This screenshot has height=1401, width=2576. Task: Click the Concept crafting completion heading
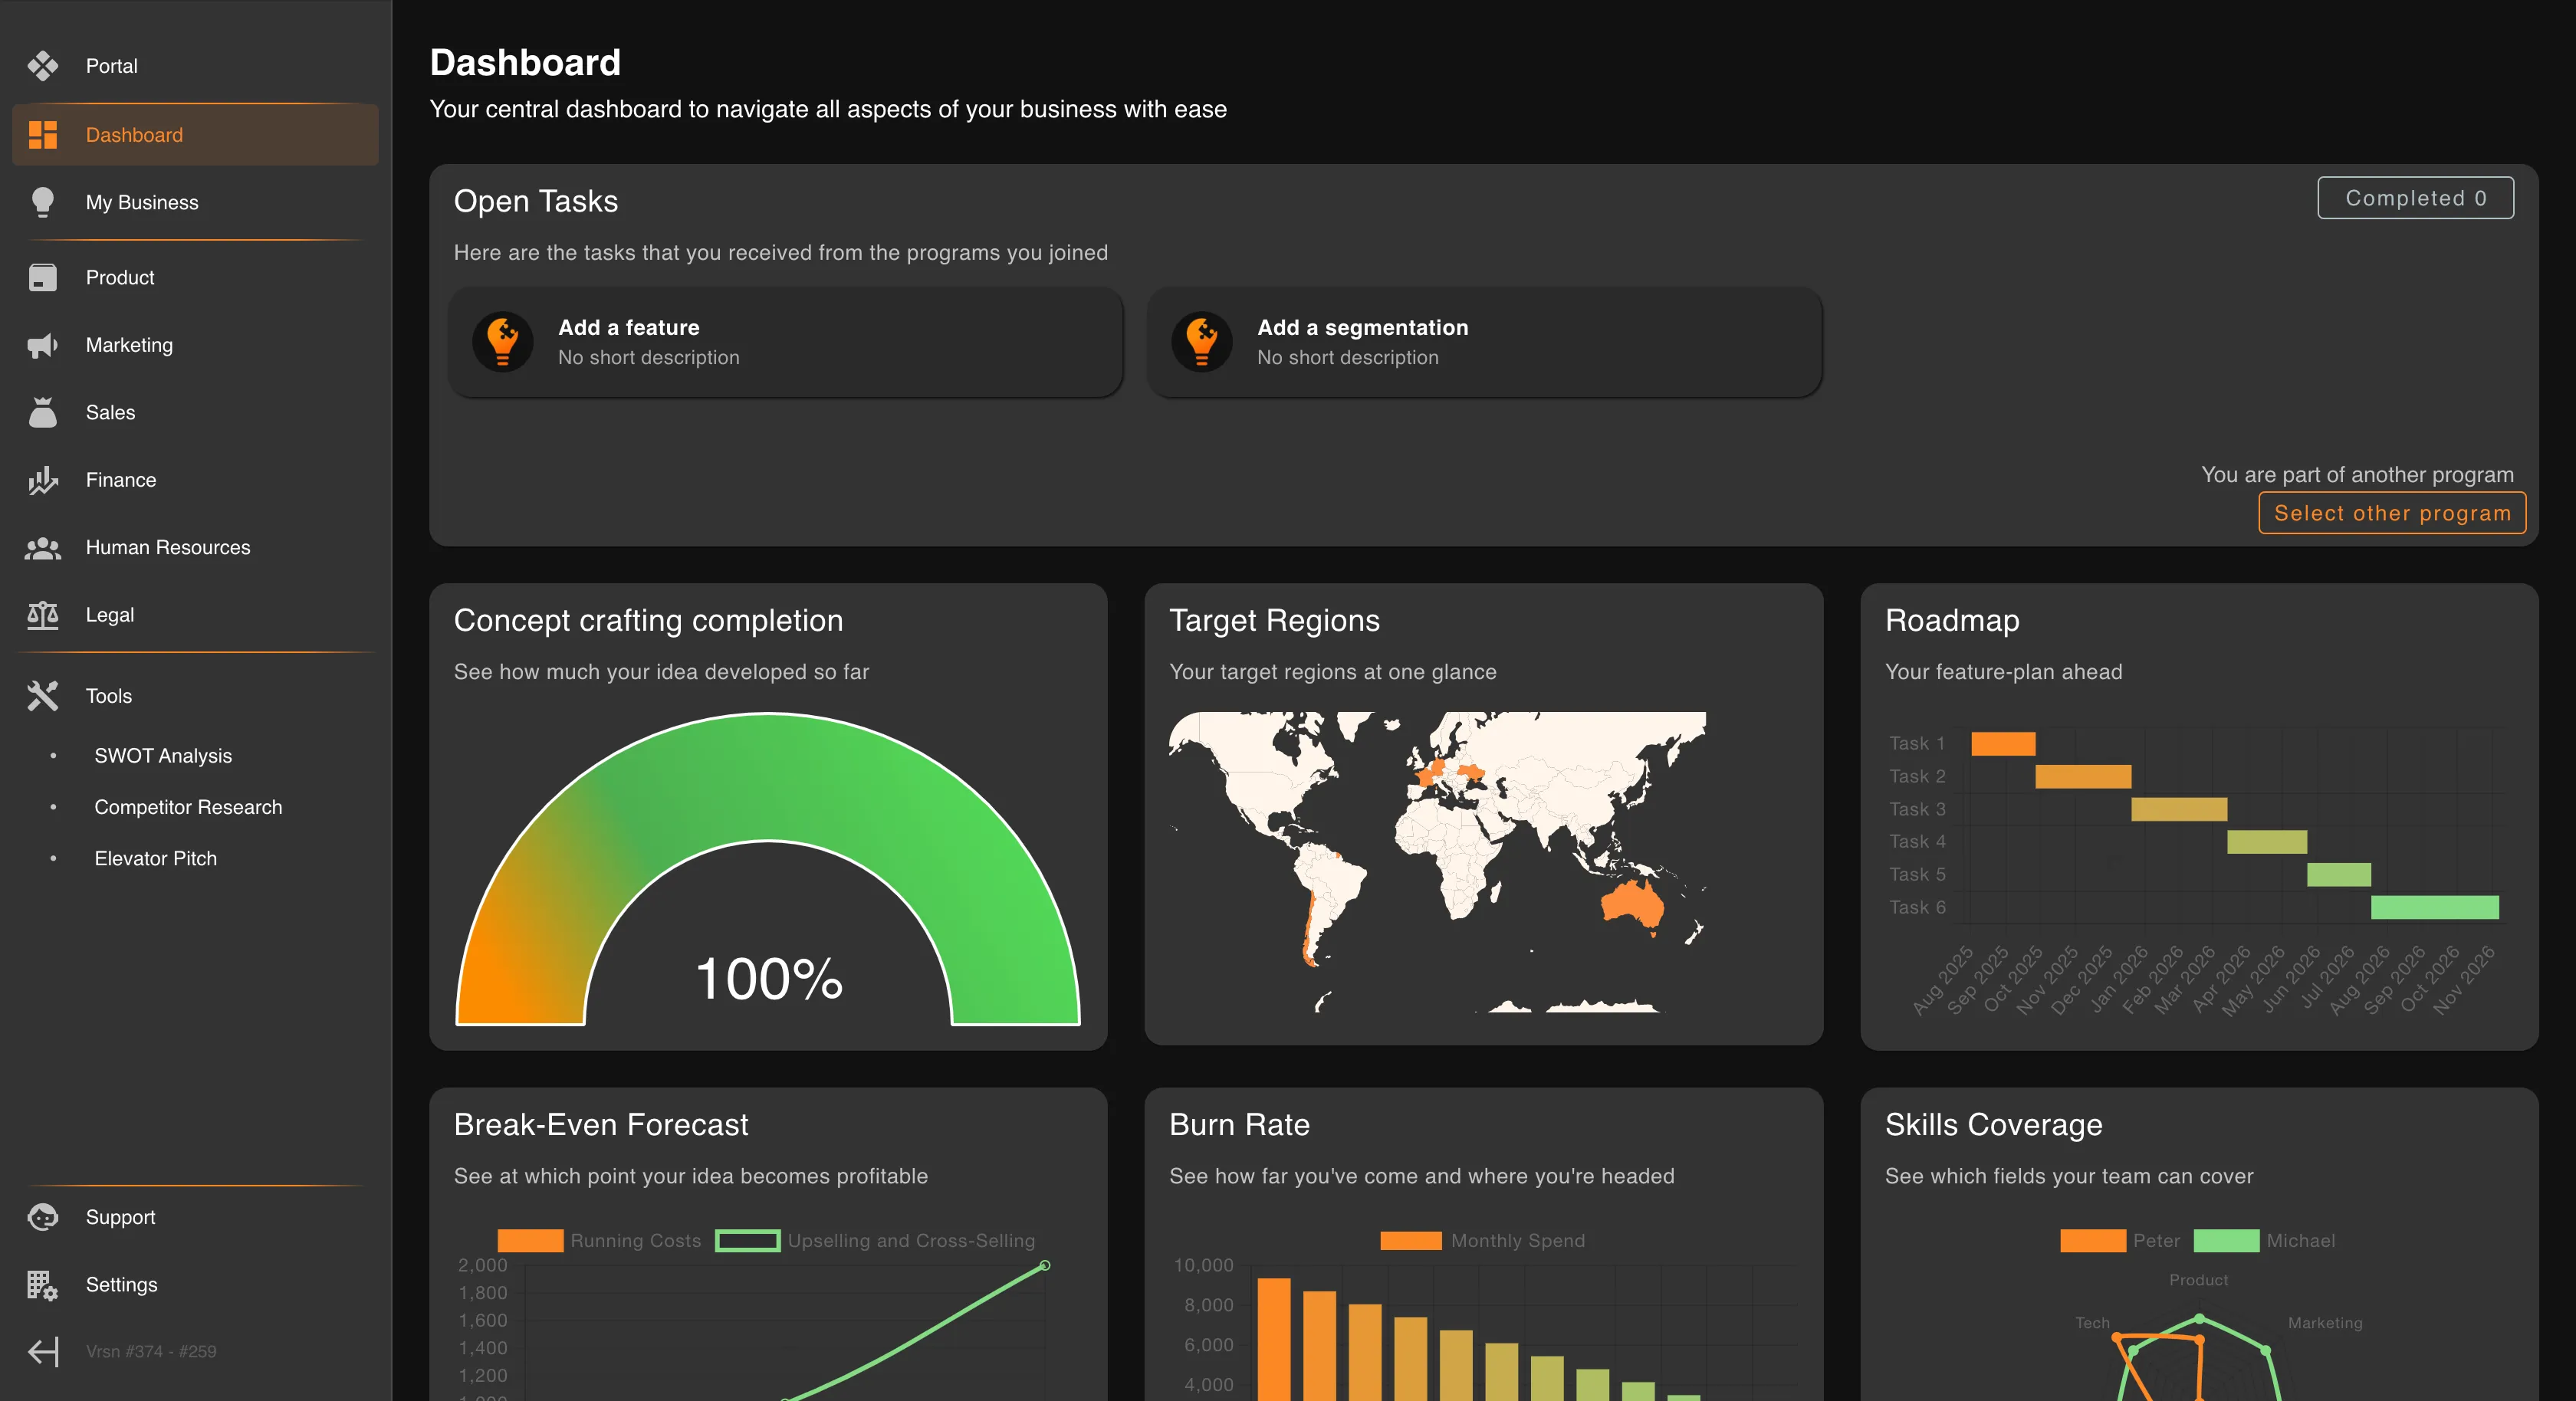(x=648, y=620)
